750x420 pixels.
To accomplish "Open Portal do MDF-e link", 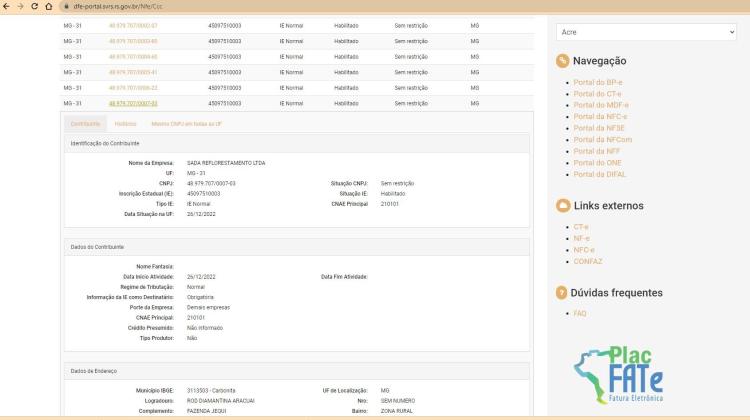I will pyautogui.click(x=601, y=105).
